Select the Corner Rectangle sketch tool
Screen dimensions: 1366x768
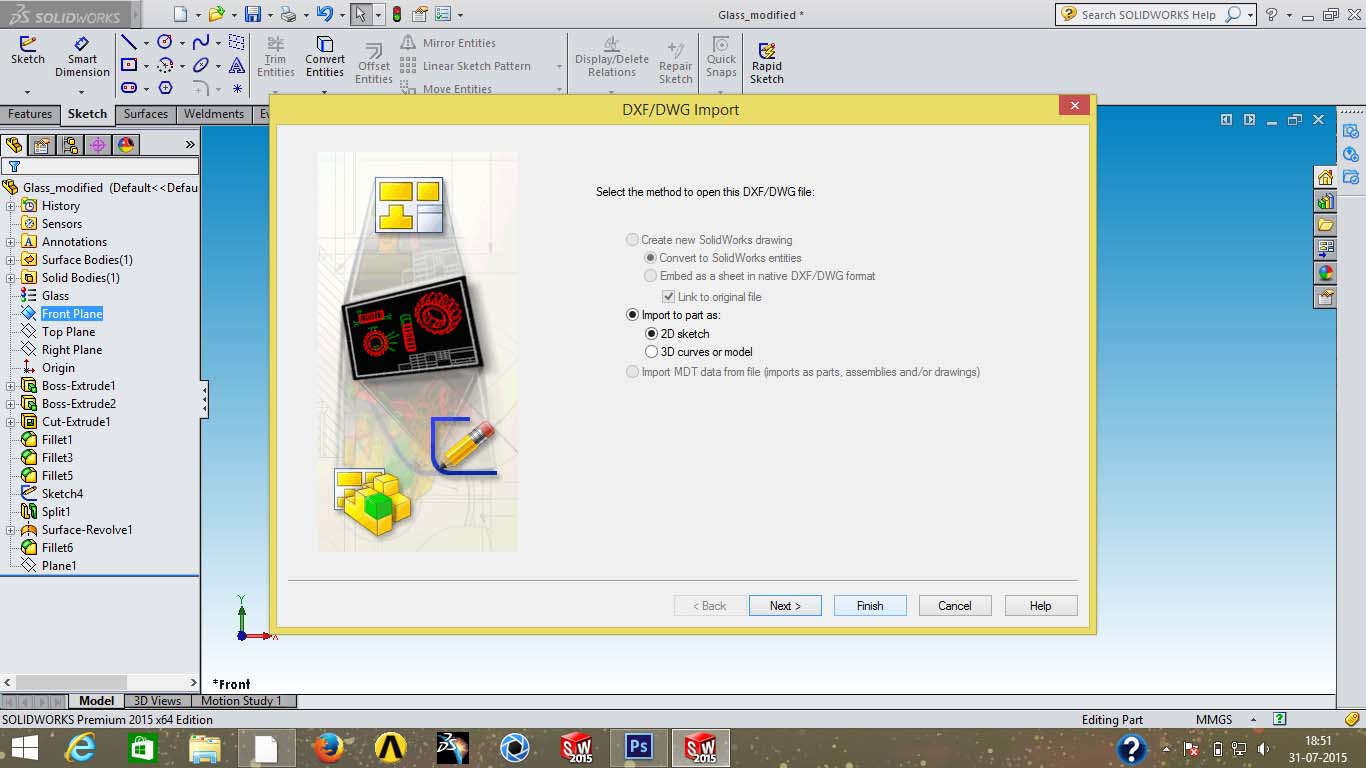point(129,65)
